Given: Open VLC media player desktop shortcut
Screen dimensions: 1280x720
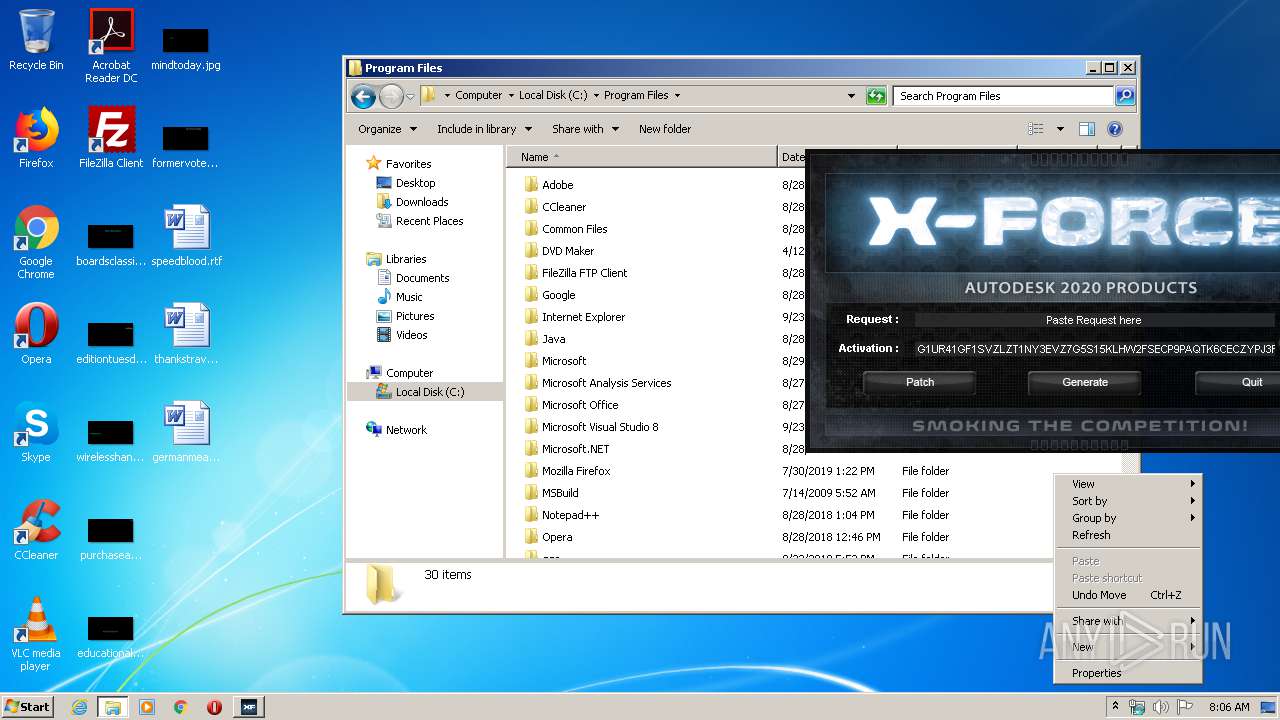Looking at the screenshot, I should (x=36, y=634).
